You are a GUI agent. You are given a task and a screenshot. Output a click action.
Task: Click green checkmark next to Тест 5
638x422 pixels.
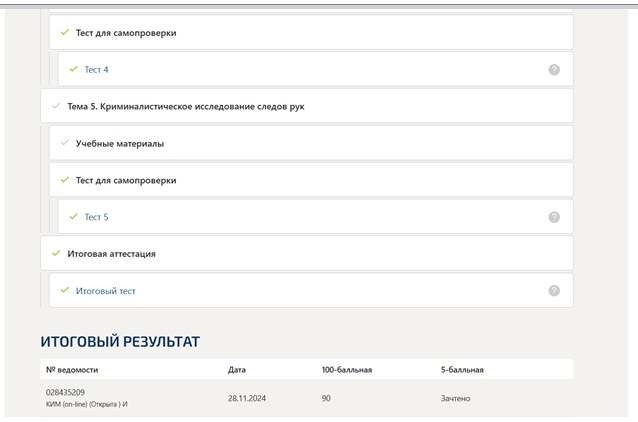click(73, 216)
